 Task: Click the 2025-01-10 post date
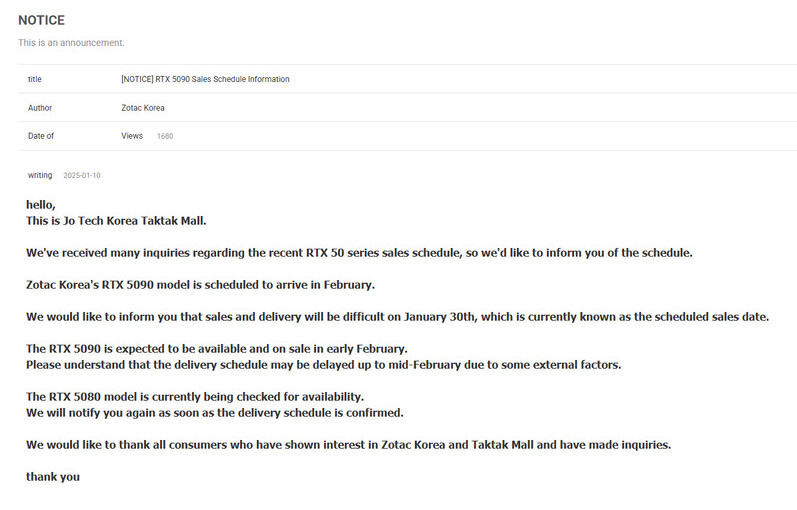(82, 175)
